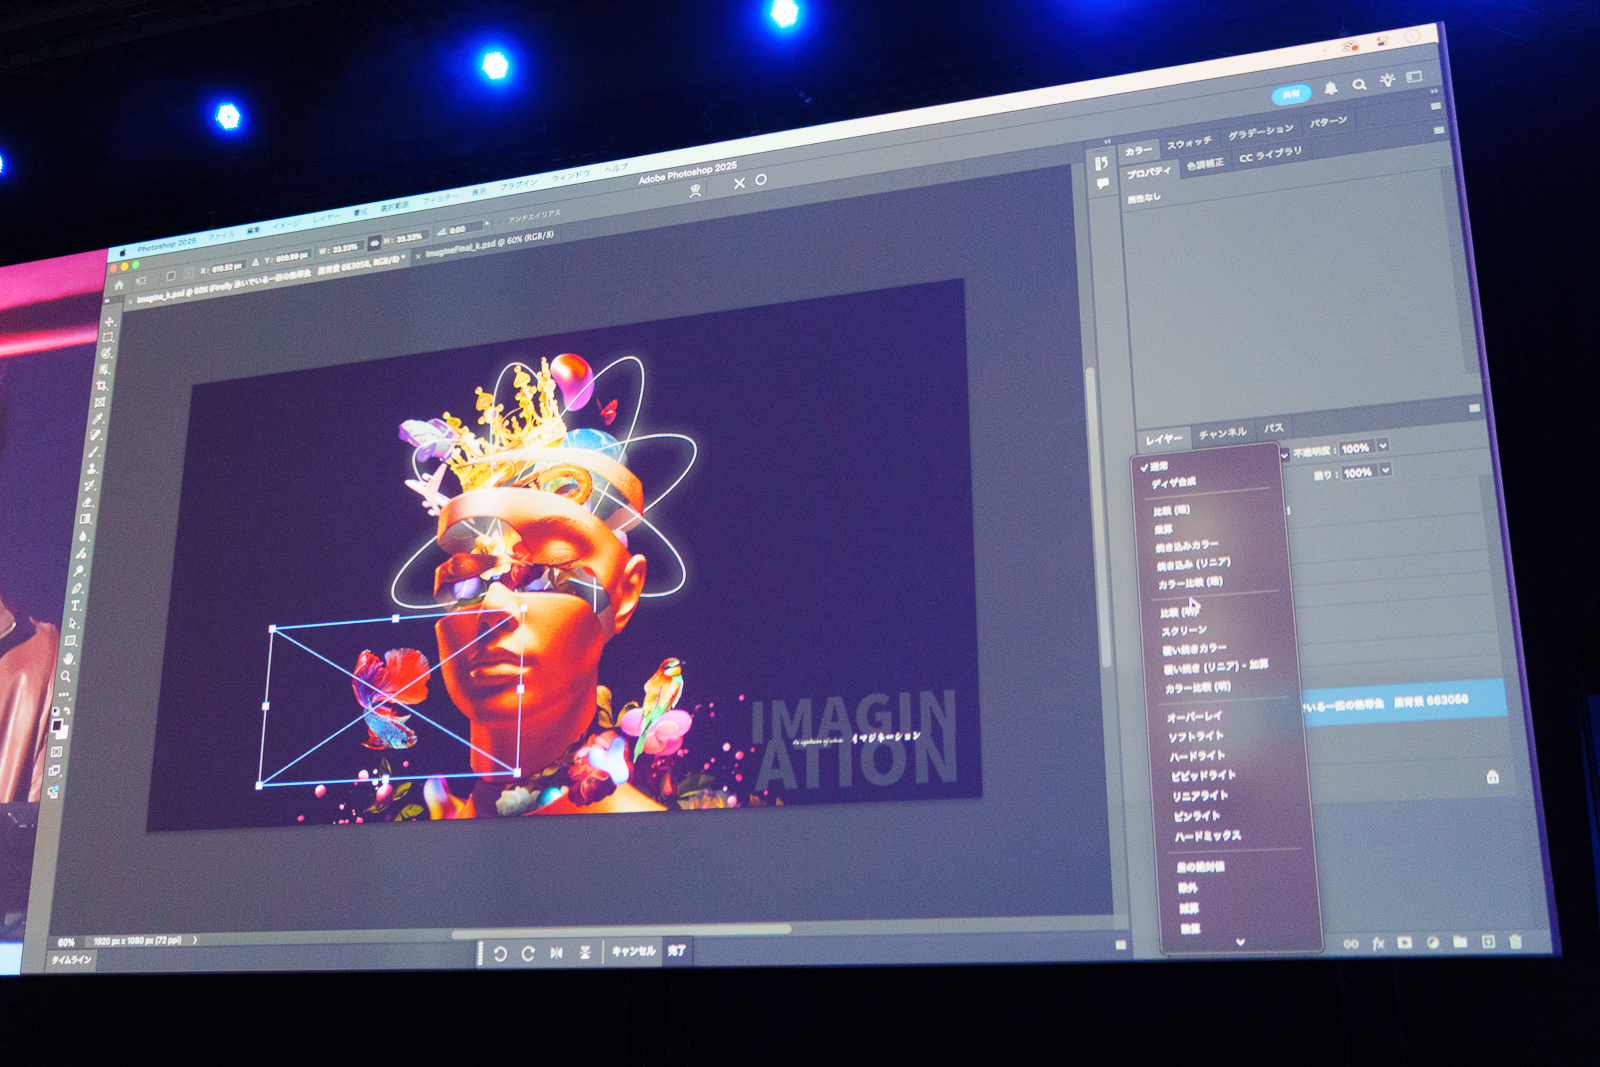Open the Photoshop search icon in the top bar
The height and width of the screenshot is (1067, 1600).
(1357, 86)
